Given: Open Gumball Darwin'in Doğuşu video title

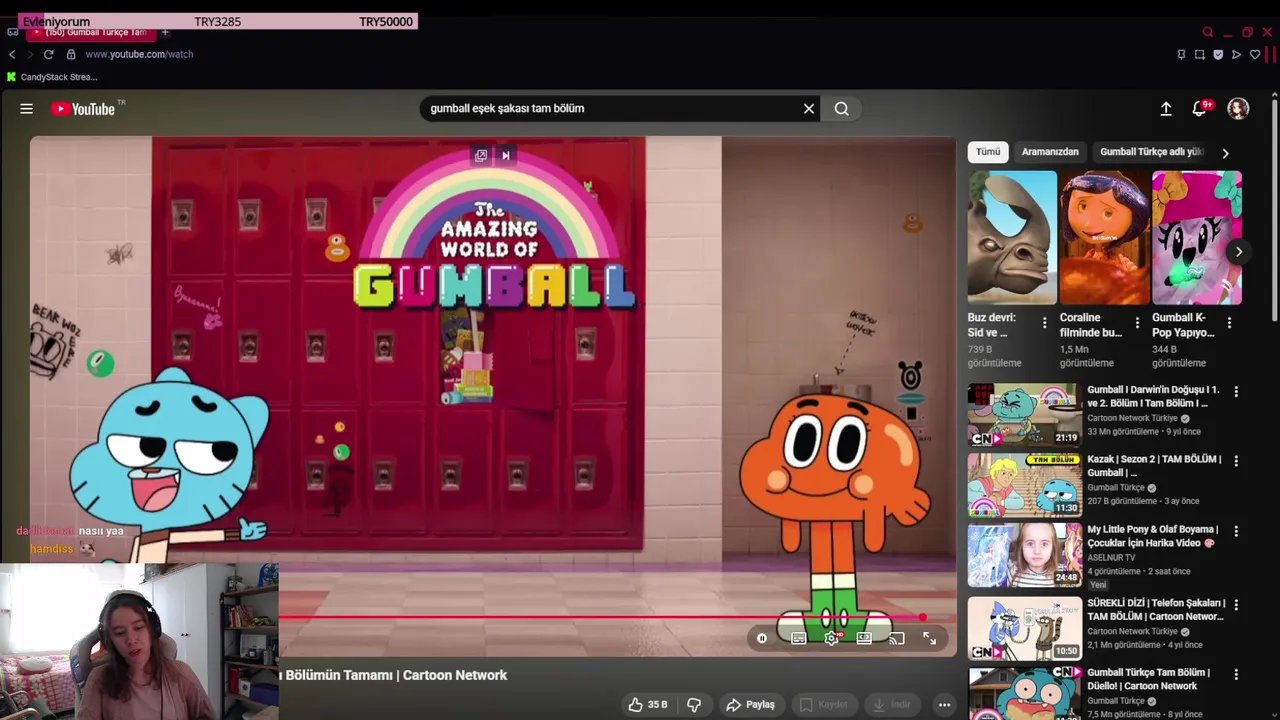Looking at the screenshot, I should pyautogui.click(x=1153, y=396).
